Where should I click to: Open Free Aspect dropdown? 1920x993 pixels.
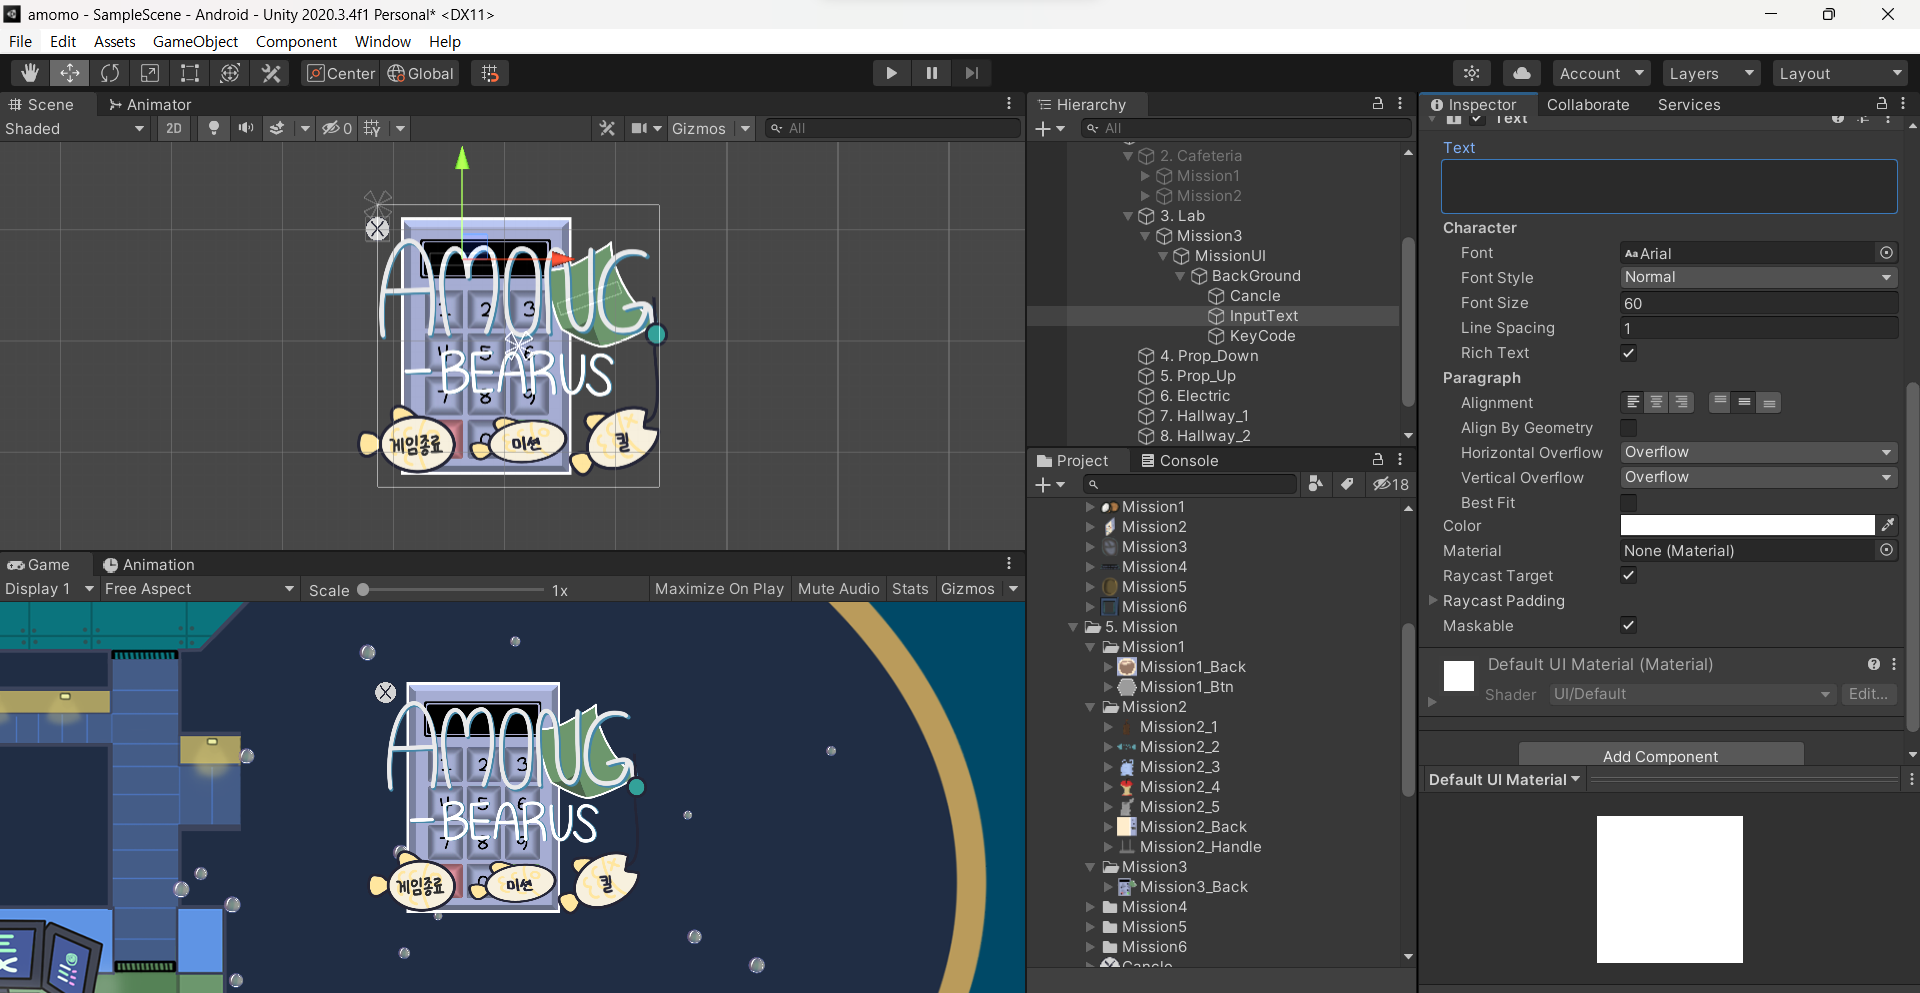click(199, 589)
